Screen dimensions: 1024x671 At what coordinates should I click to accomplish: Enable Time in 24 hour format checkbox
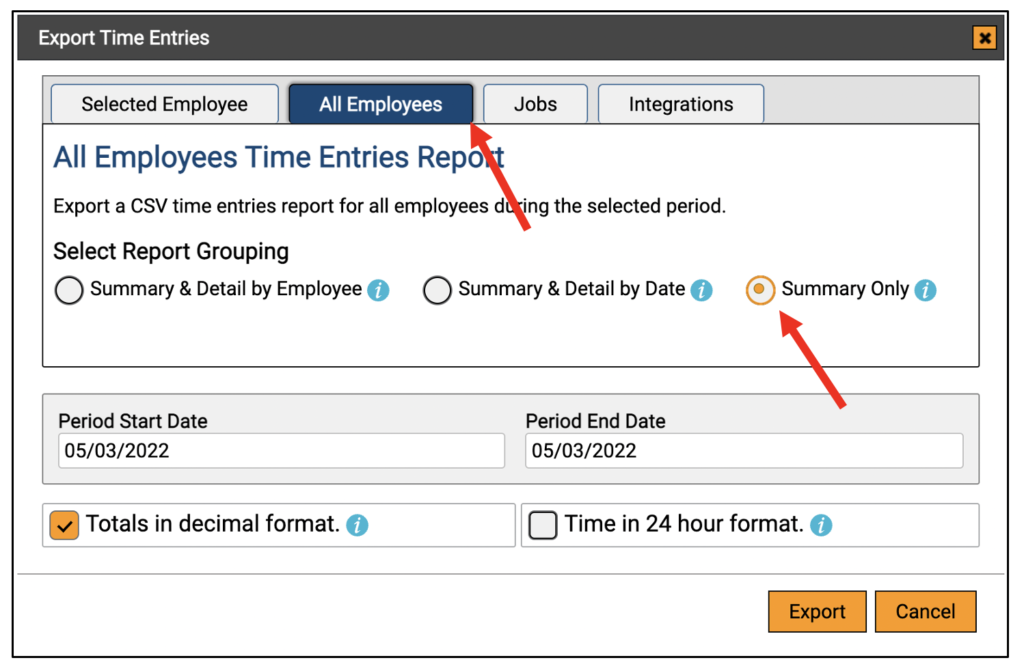pyautogui.click(x=543, y=525)
